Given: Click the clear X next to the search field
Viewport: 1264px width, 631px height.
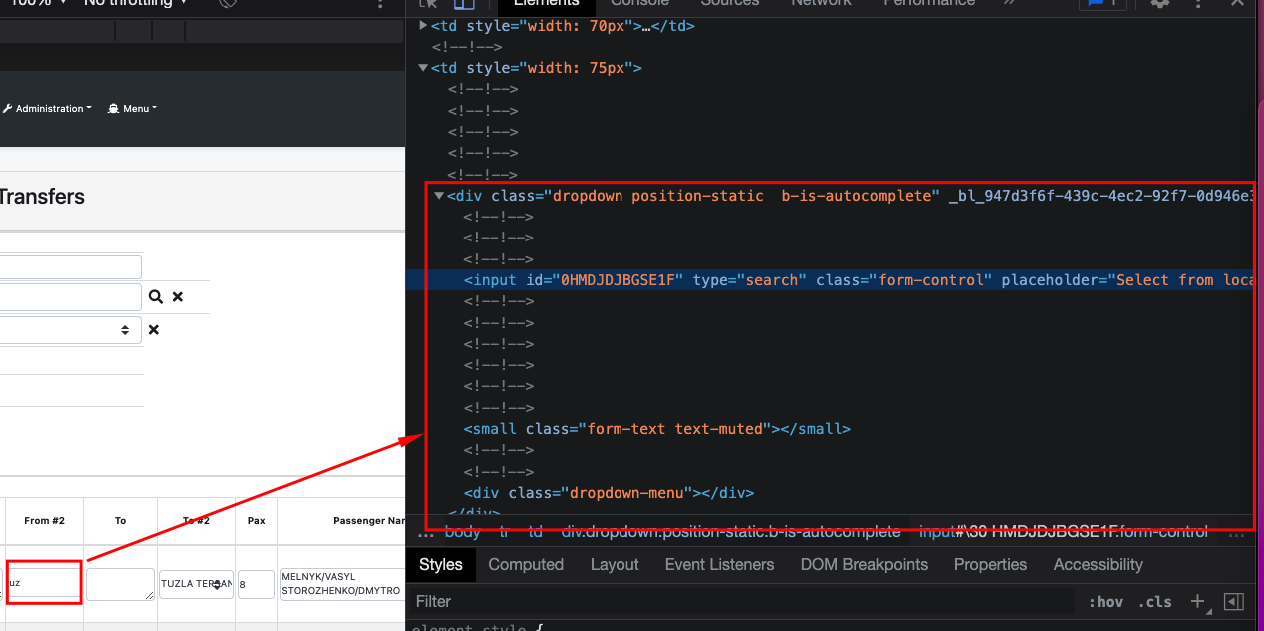Looking at the screenshot, I should (x=177, y=296).
